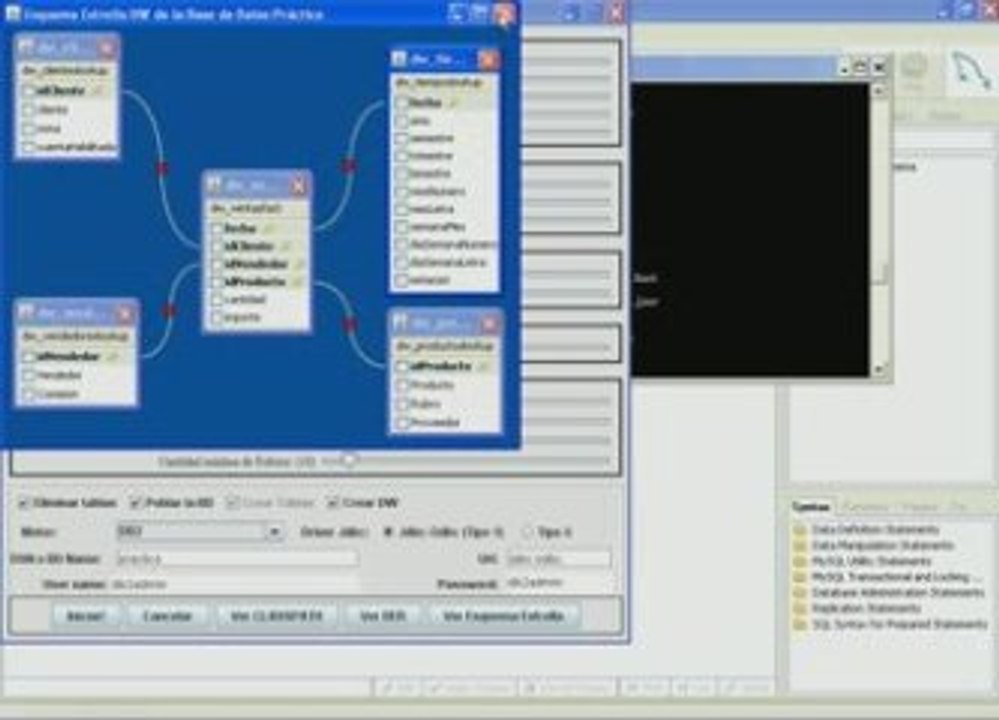Check the zona field in clientes table
This screenshot has height=720, width=999.
pos(28,129)
